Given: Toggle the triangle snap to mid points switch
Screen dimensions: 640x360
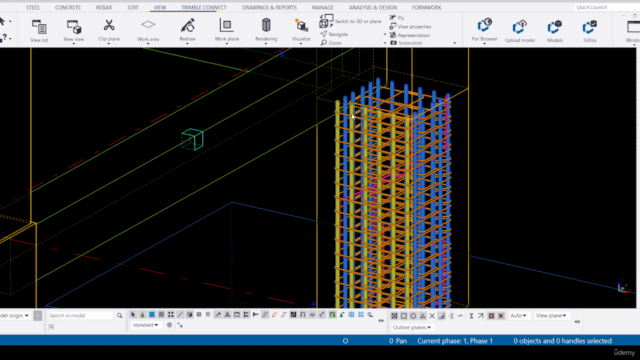Looking at the screenshot, I should tap(422, 316).
